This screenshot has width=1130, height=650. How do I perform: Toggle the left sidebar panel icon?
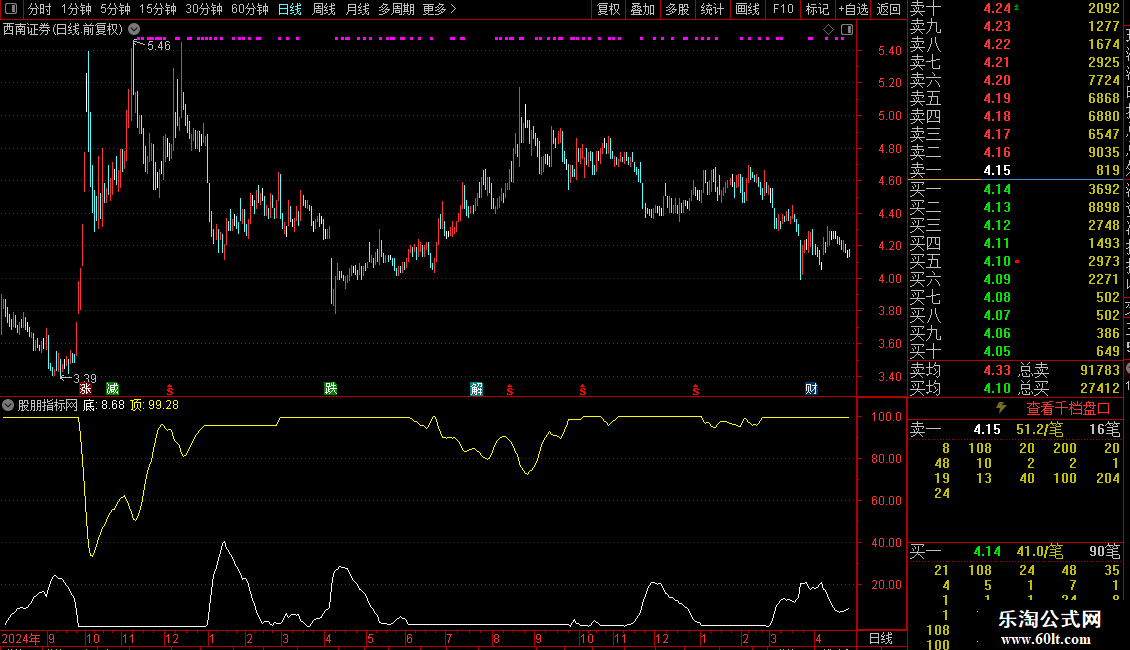pyautogui.click(x=11, y=9)
